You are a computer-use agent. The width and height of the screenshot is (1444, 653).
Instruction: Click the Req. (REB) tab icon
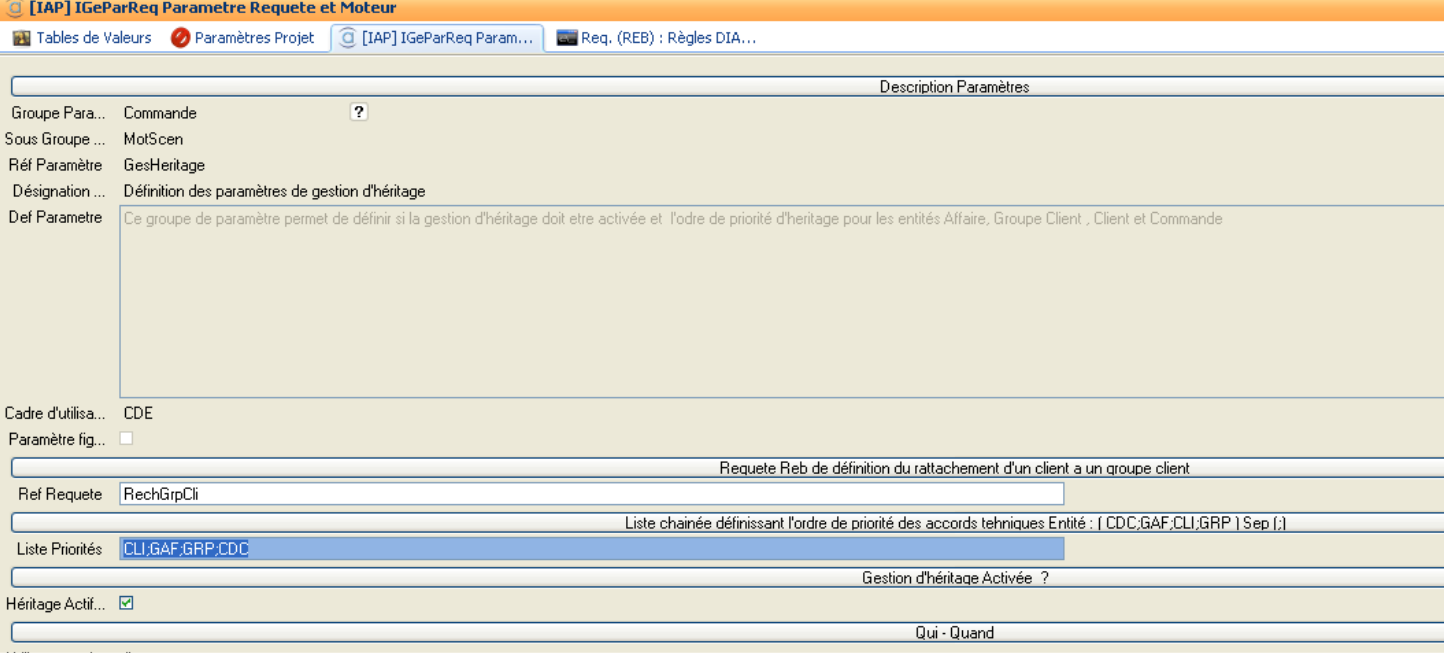[567, 38]
